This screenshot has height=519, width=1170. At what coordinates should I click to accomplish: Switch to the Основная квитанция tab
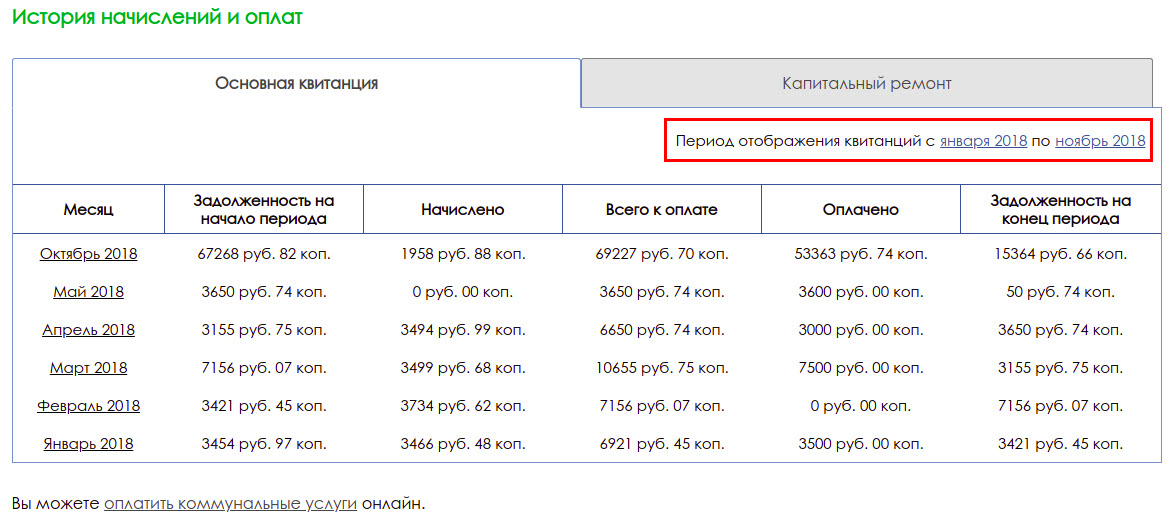click(296, 84)
